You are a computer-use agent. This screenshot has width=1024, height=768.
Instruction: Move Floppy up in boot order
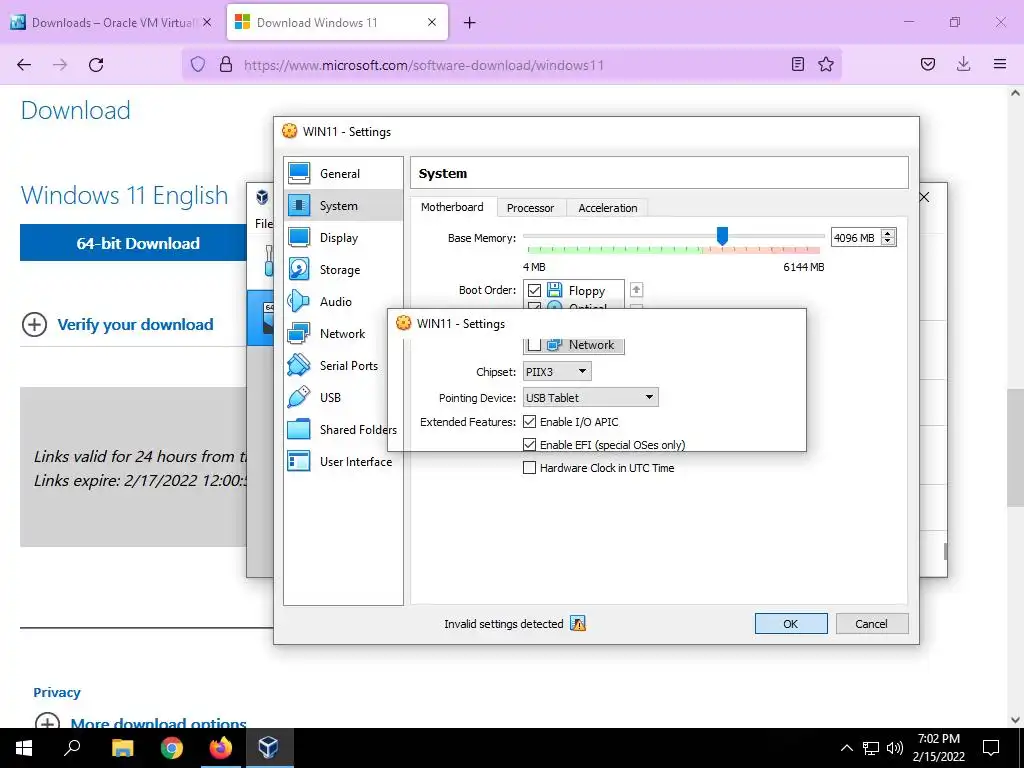[637, 289]
